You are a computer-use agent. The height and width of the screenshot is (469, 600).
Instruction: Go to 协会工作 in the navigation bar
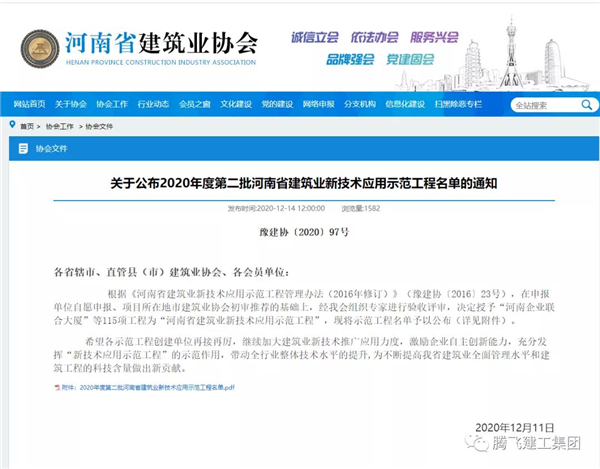click(112, 104)
